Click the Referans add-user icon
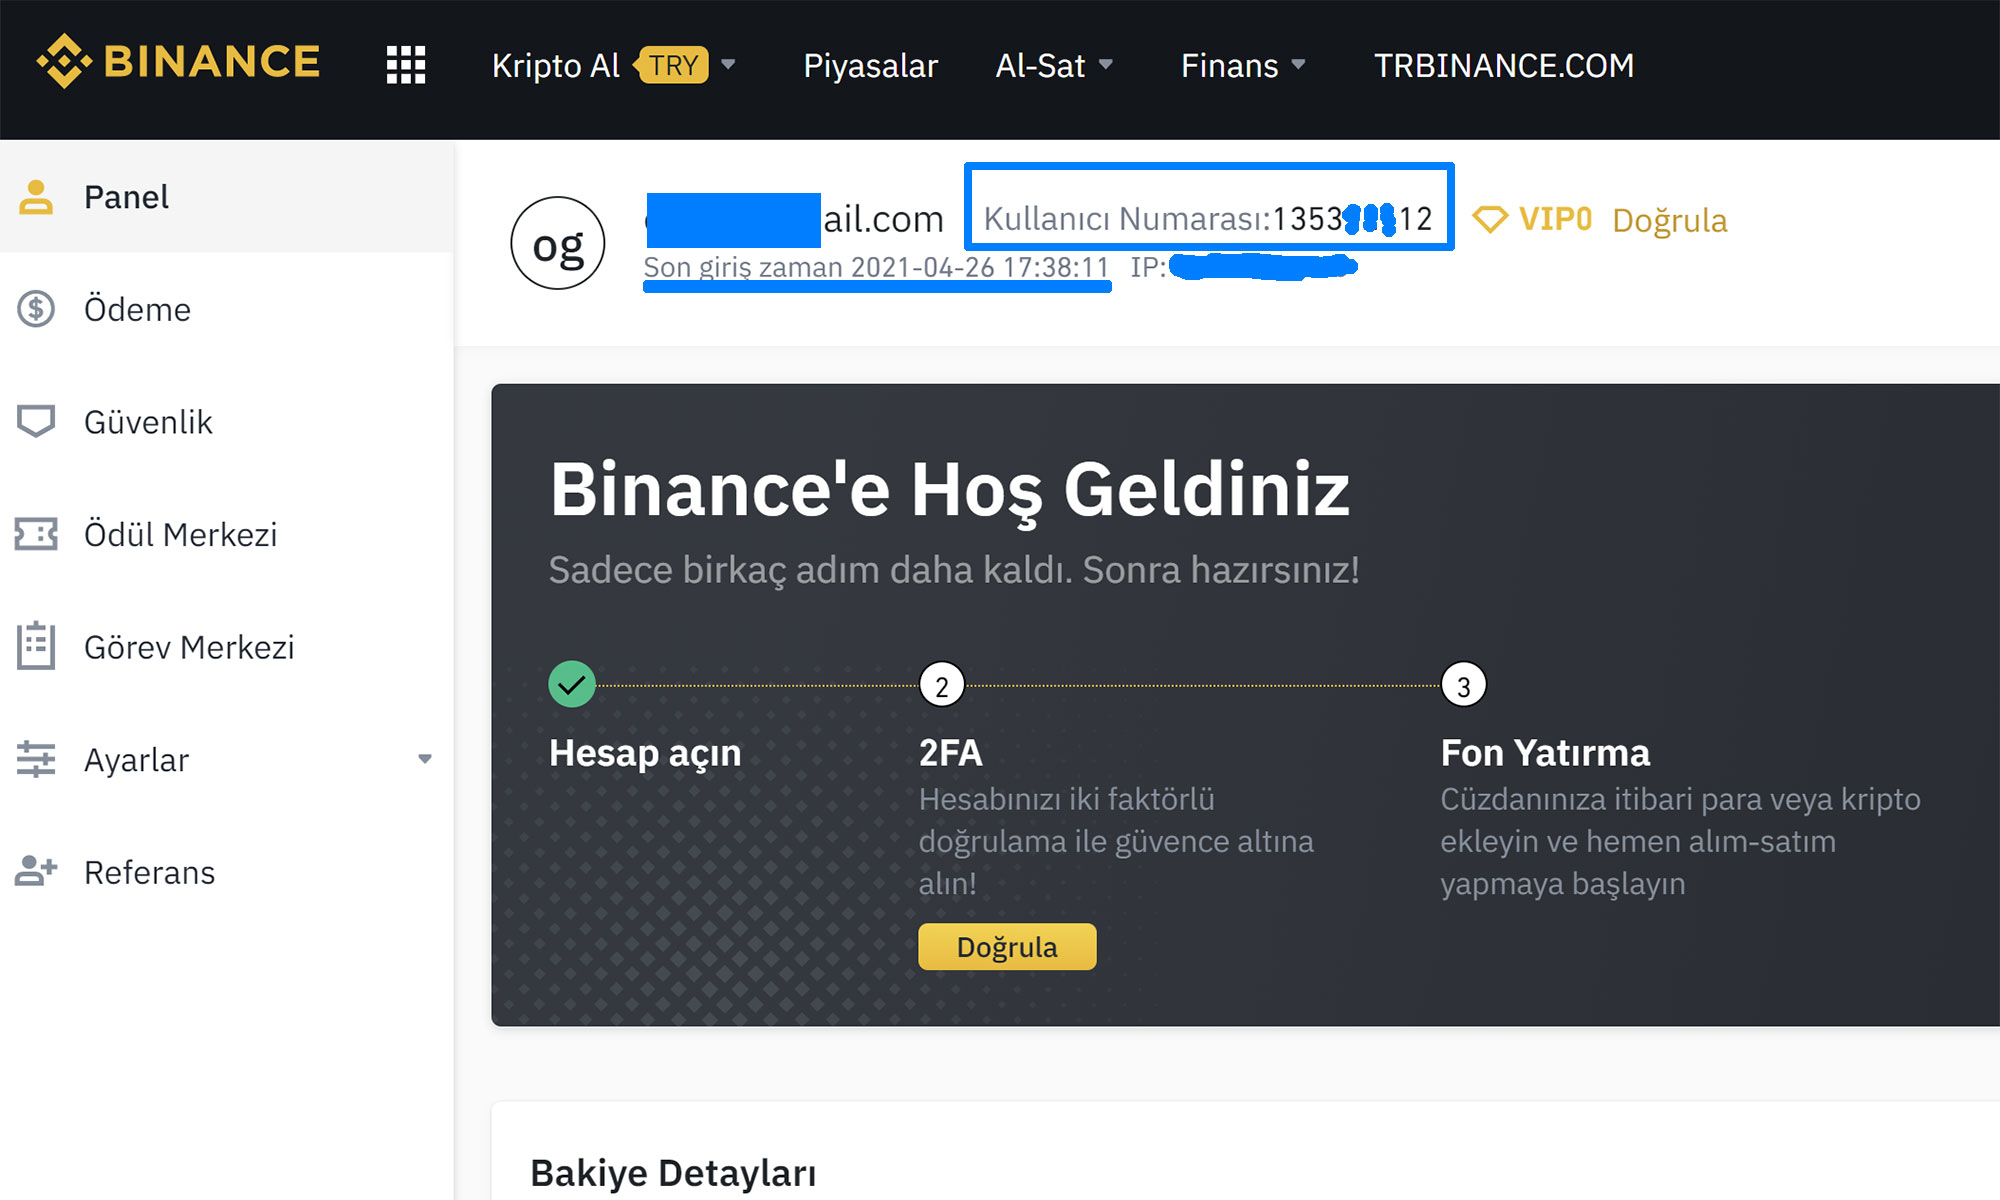The image size is (2000, 1200). (x=36, y=871)
